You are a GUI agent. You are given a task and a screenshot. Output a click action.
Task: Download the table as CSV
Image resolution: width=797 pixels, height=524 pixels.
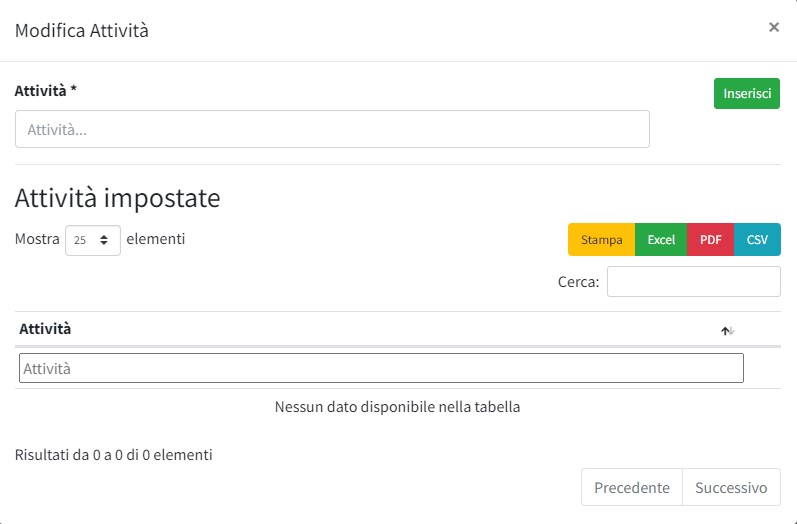pos(757,240)
